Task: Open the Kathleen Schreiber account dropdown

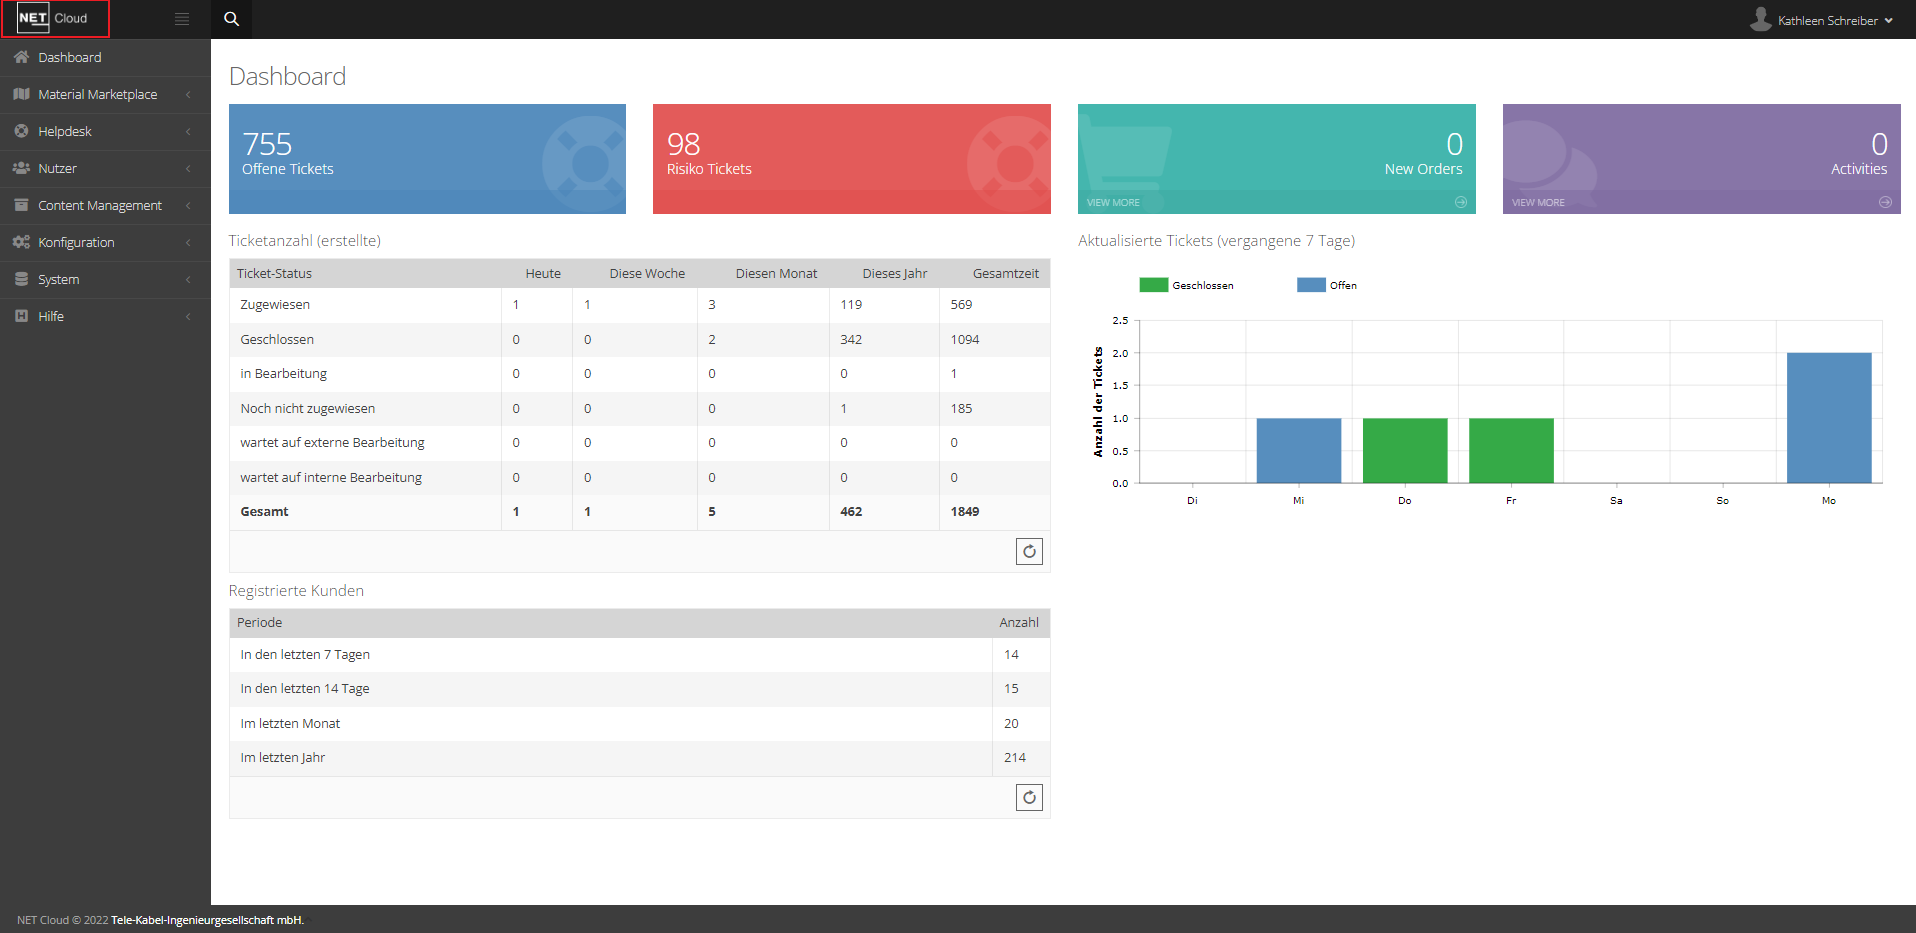Action: (x=1824, y=19)
